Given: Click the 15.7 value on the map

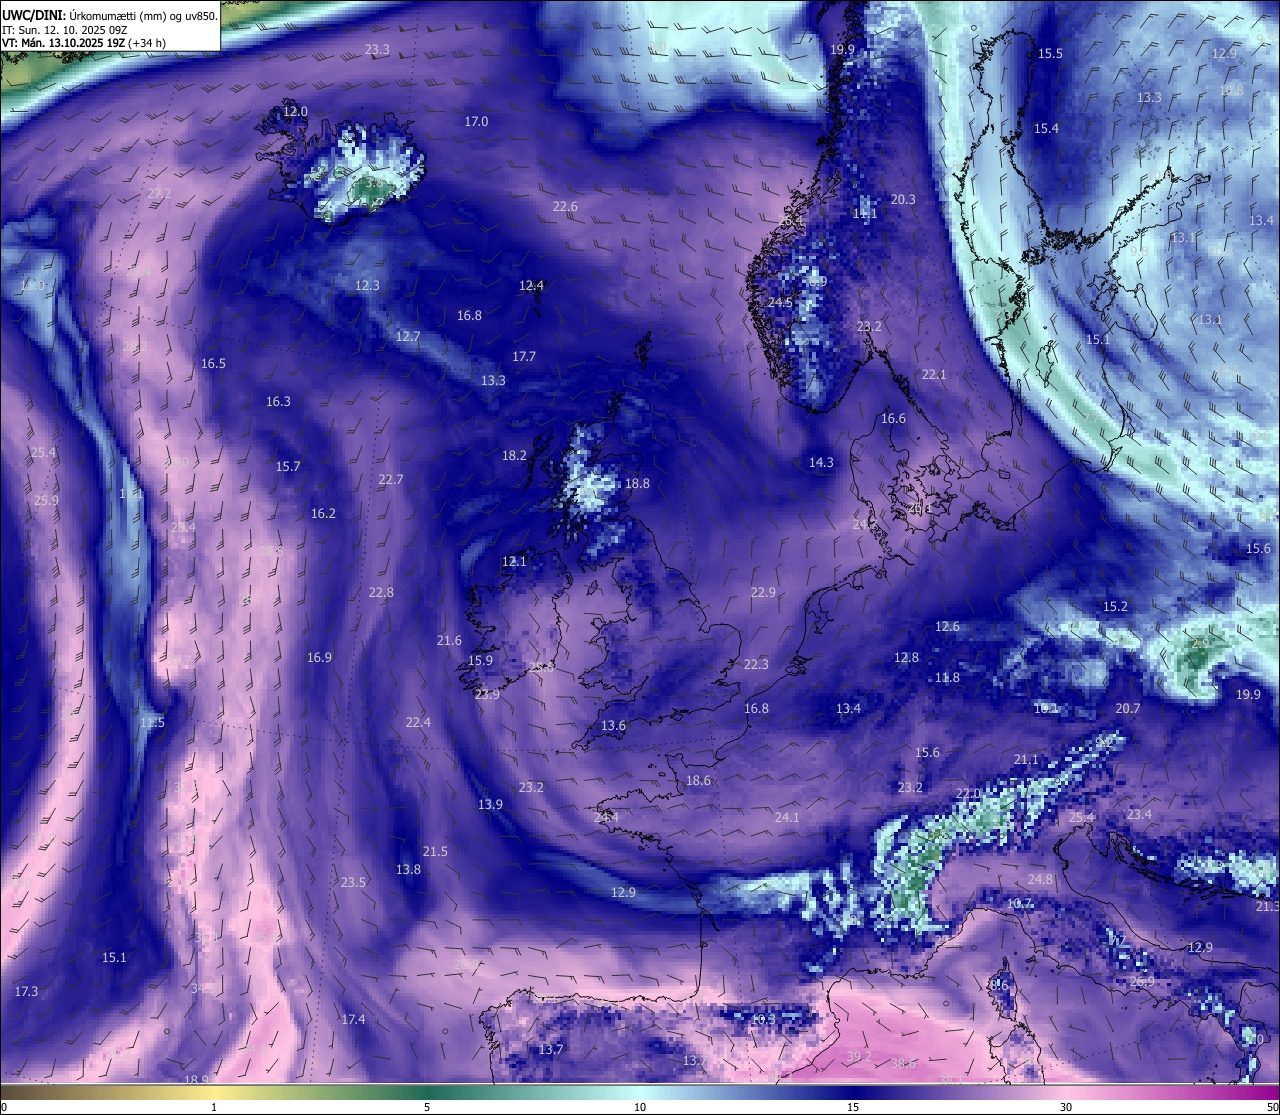Looking at the screenshot, I should (288, 467).
